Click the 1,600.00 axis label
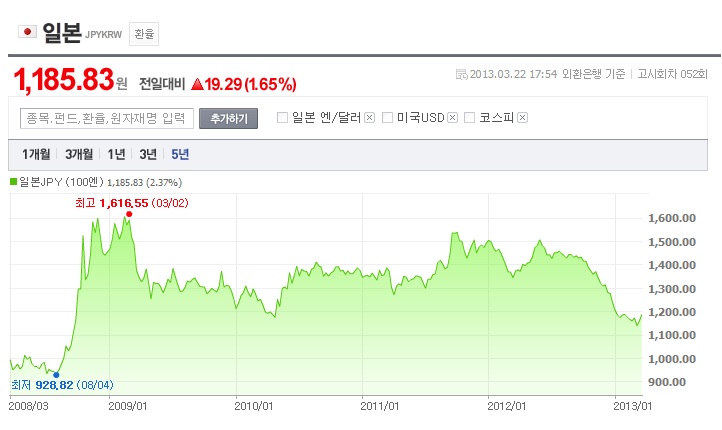 click(672, 218)
